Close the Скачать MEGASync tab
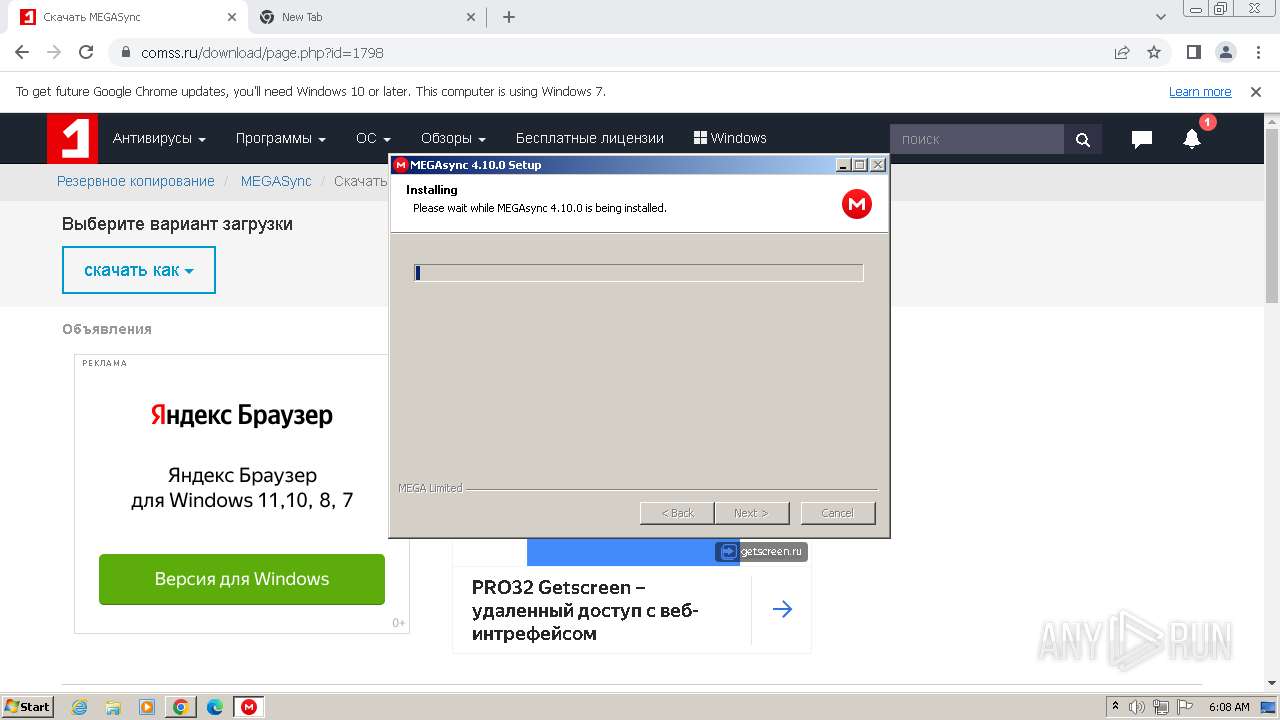Image resolution: width=1280 pixels, height=720 pixels. click(x=232, y=17)
